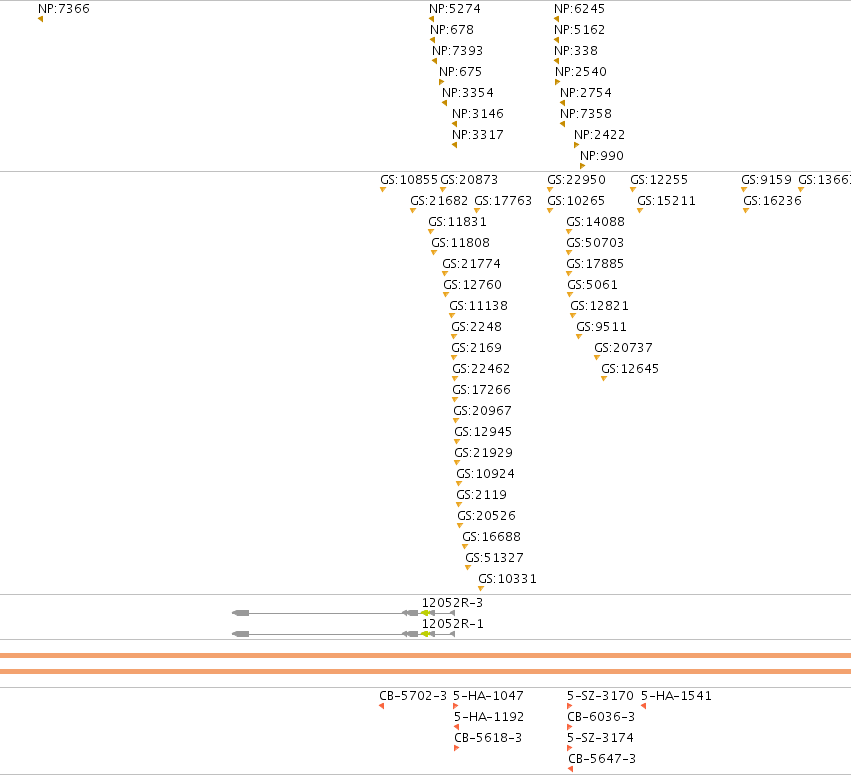
Task: Click the NP:7366 insertion marker
Action: [x=41, y=19]
